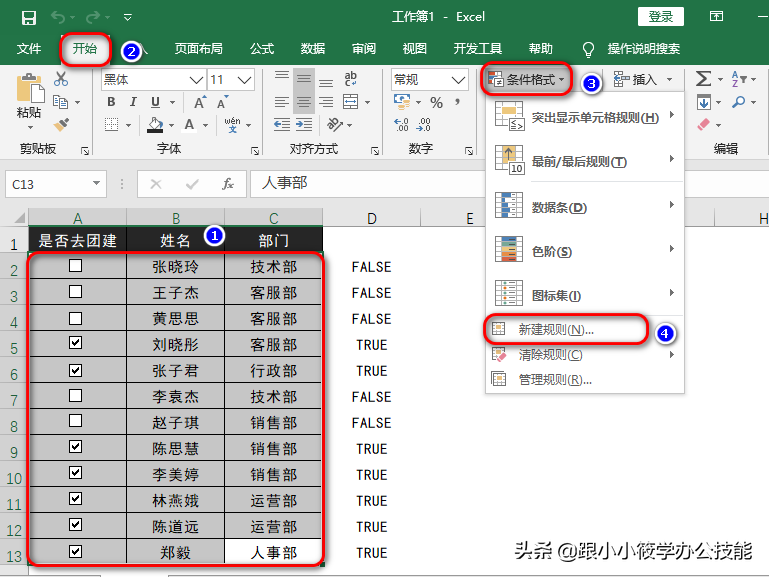Switch to the Data (数据) tab
Viewport: 769px width, 577px height.
[313, 49]
